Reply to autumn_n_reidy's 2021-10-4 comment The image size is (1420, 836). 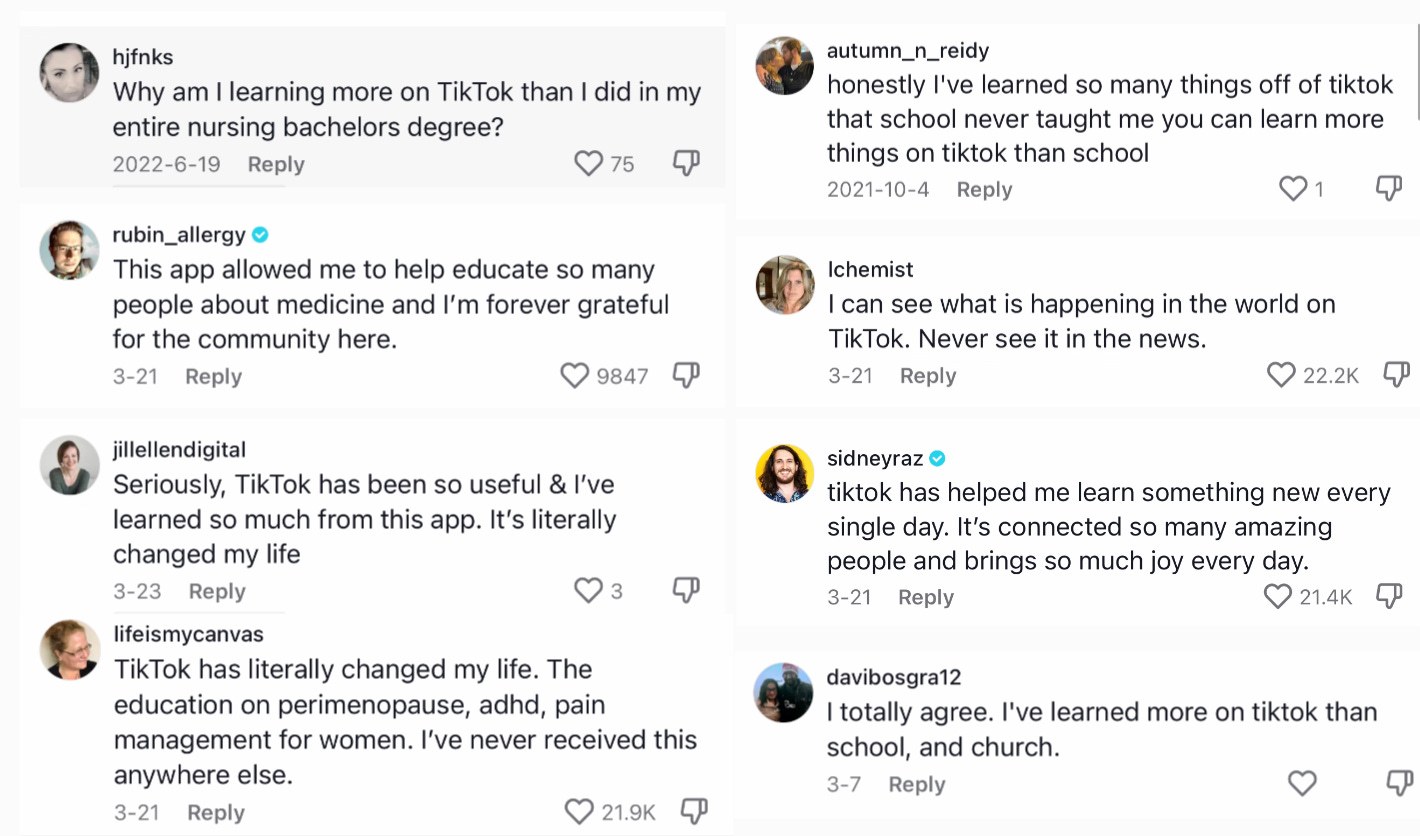(984, 189)
